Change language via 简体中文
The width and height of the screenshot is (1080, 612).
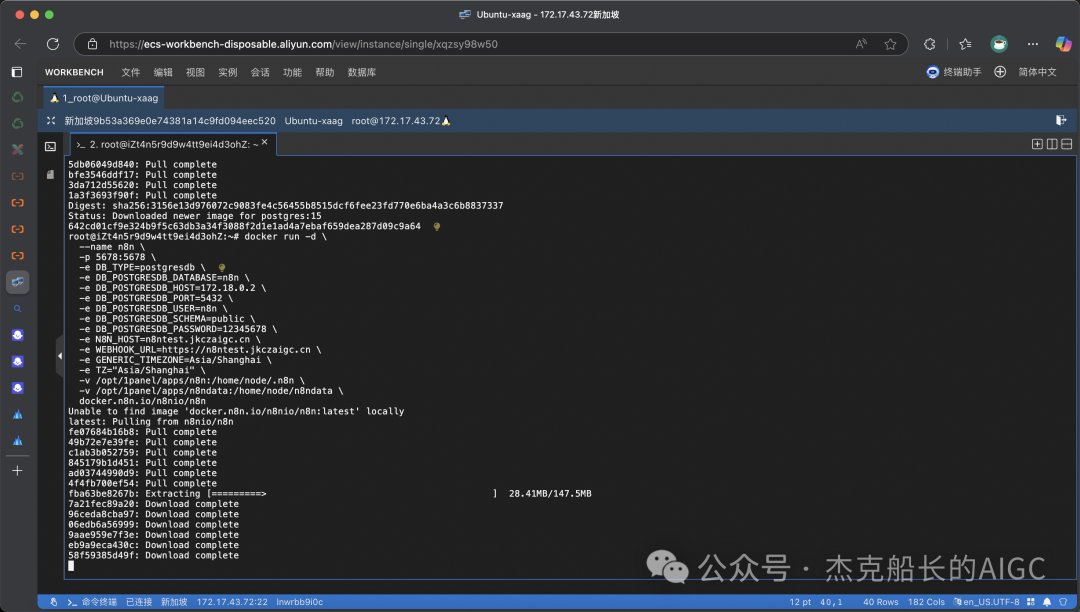tap(1037, 72)
